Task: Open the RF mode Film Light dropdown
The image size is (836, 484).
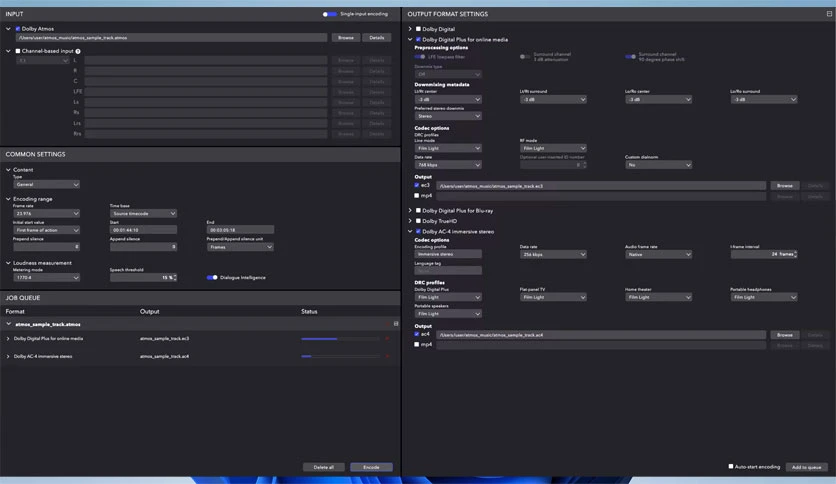Action: pyautogui.click(x=553, y=148)
